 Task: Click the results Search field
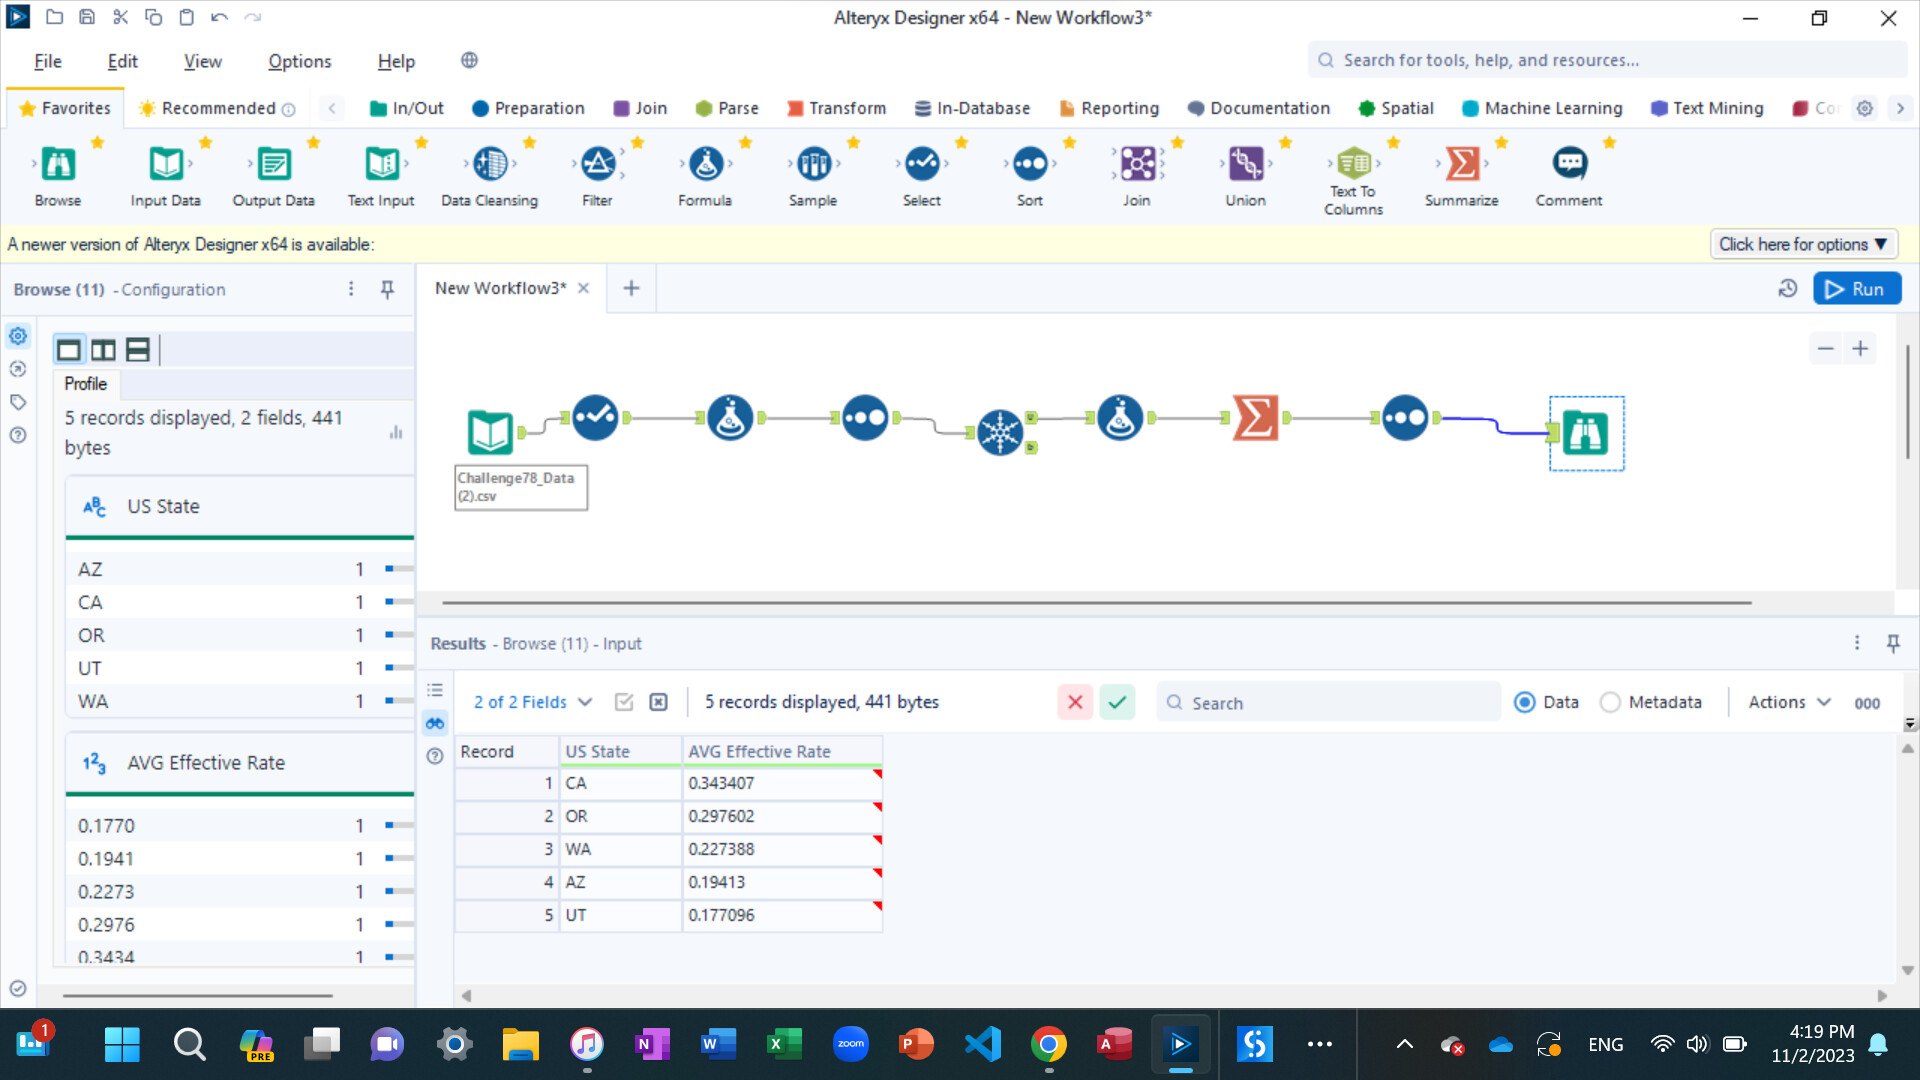click(x=1330, y=703)
